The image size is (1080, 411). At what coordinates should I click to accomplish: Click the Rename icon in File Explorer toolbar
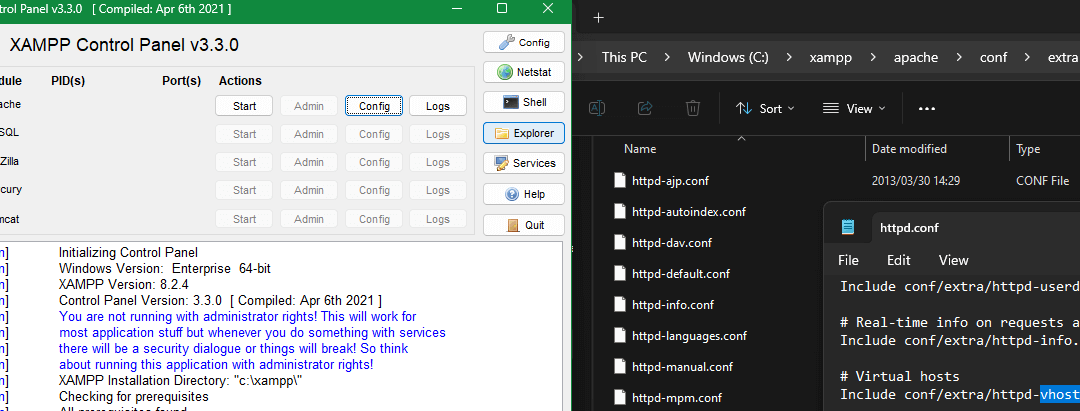[x=597, y=108]
